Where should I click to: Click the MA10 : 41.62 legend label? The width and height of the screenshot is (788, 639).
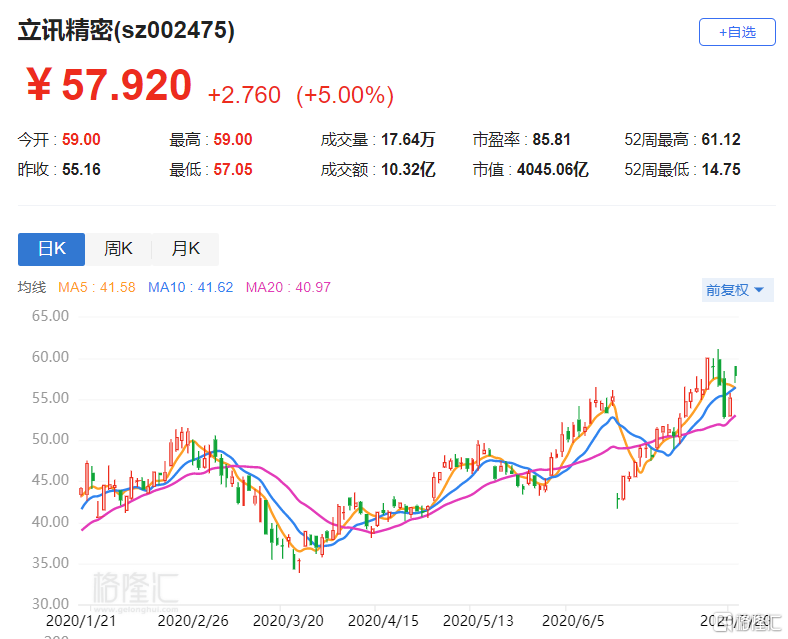tap(190, 287)
